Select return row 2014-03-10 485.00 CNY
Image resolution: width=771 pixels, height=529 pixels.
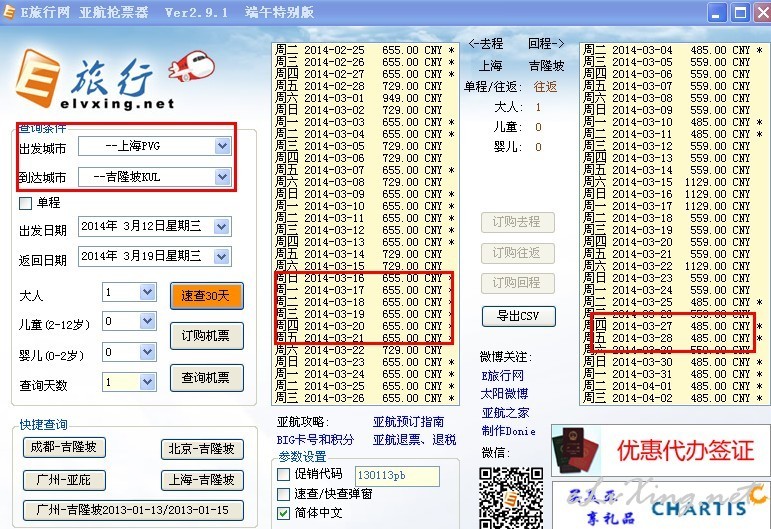pos(673,122)
